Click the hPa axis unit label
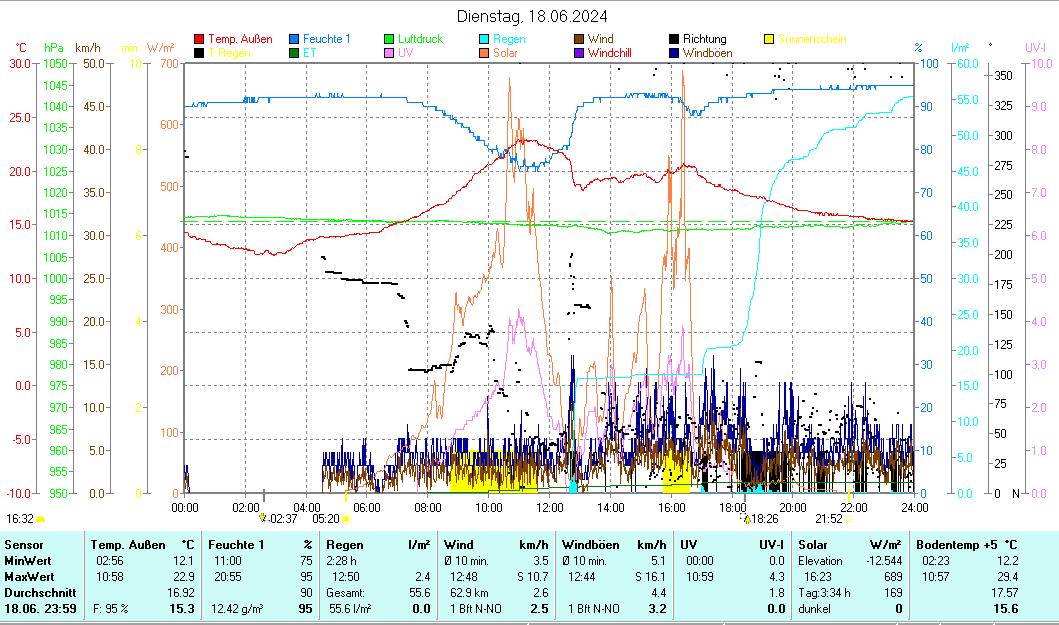This screenshot has width=1059, height=625. (53, 48)
